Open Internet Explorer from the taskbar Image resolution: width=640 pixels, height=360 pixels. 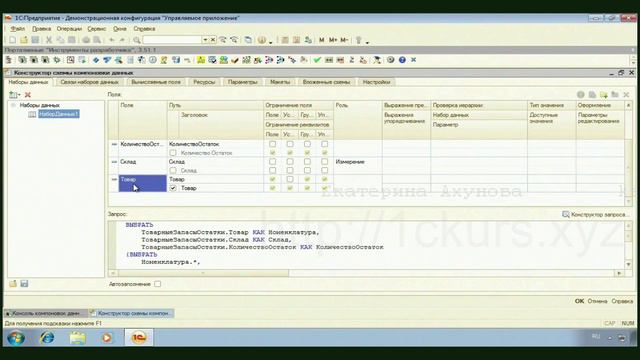(47, 338)
